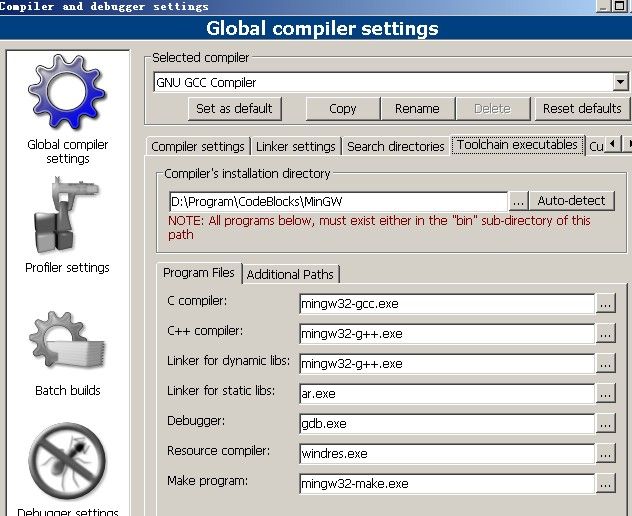This screenshot has width=632, height=516.
Task: Open the Batch builds icon
Action: click(67, 341)
